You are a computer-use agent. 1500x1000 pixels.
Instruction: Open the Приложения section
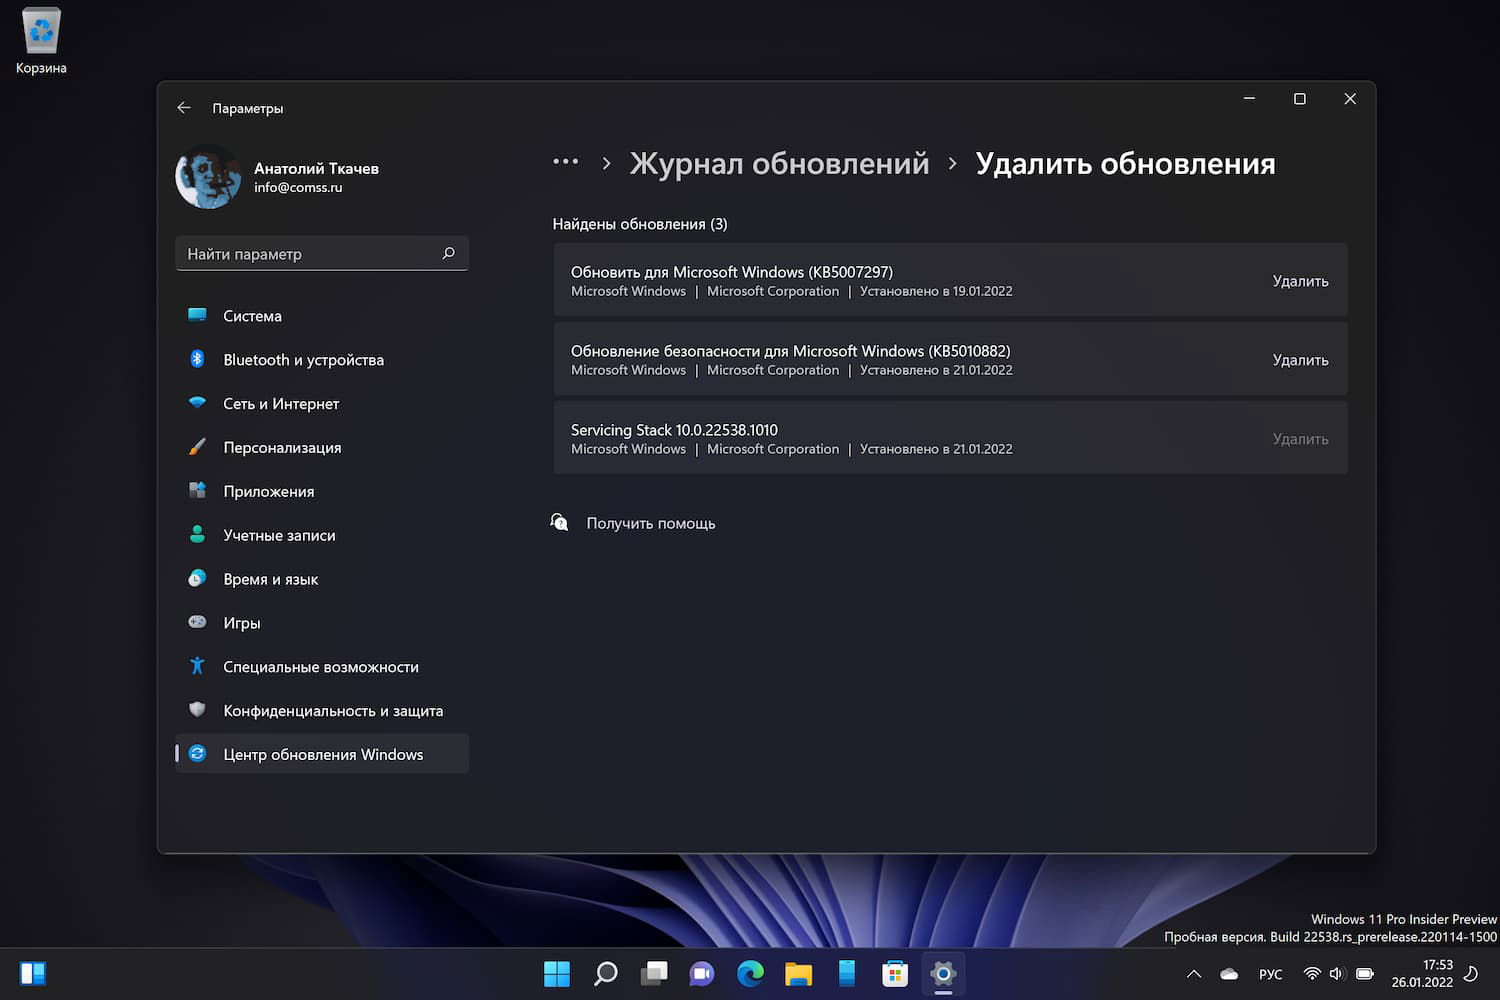point(322,492)
